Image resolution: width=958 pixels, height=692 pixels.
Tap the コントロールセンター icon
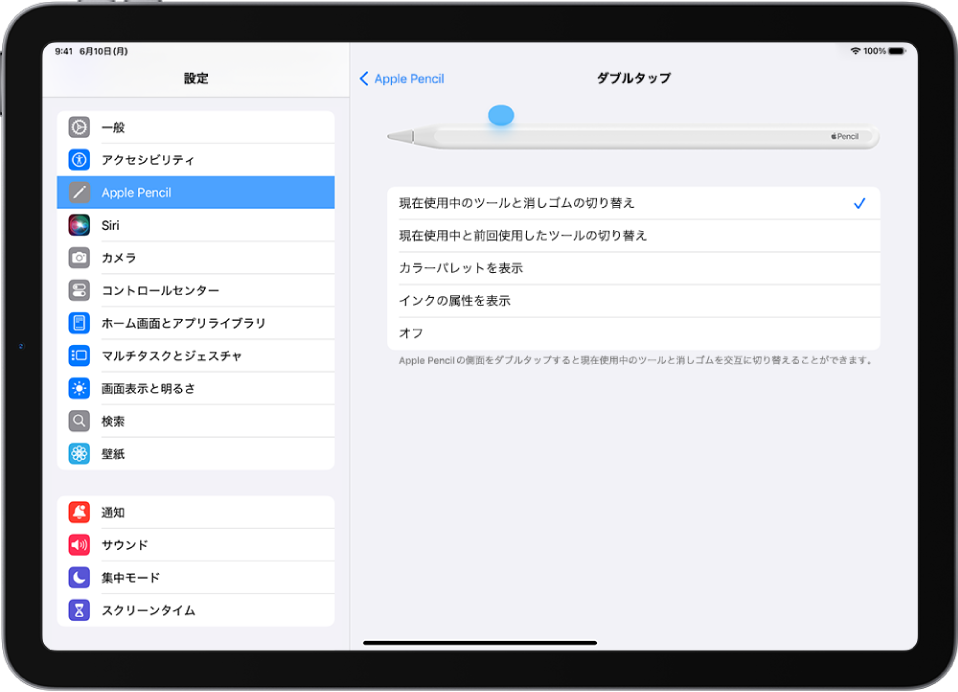[79, 291]
